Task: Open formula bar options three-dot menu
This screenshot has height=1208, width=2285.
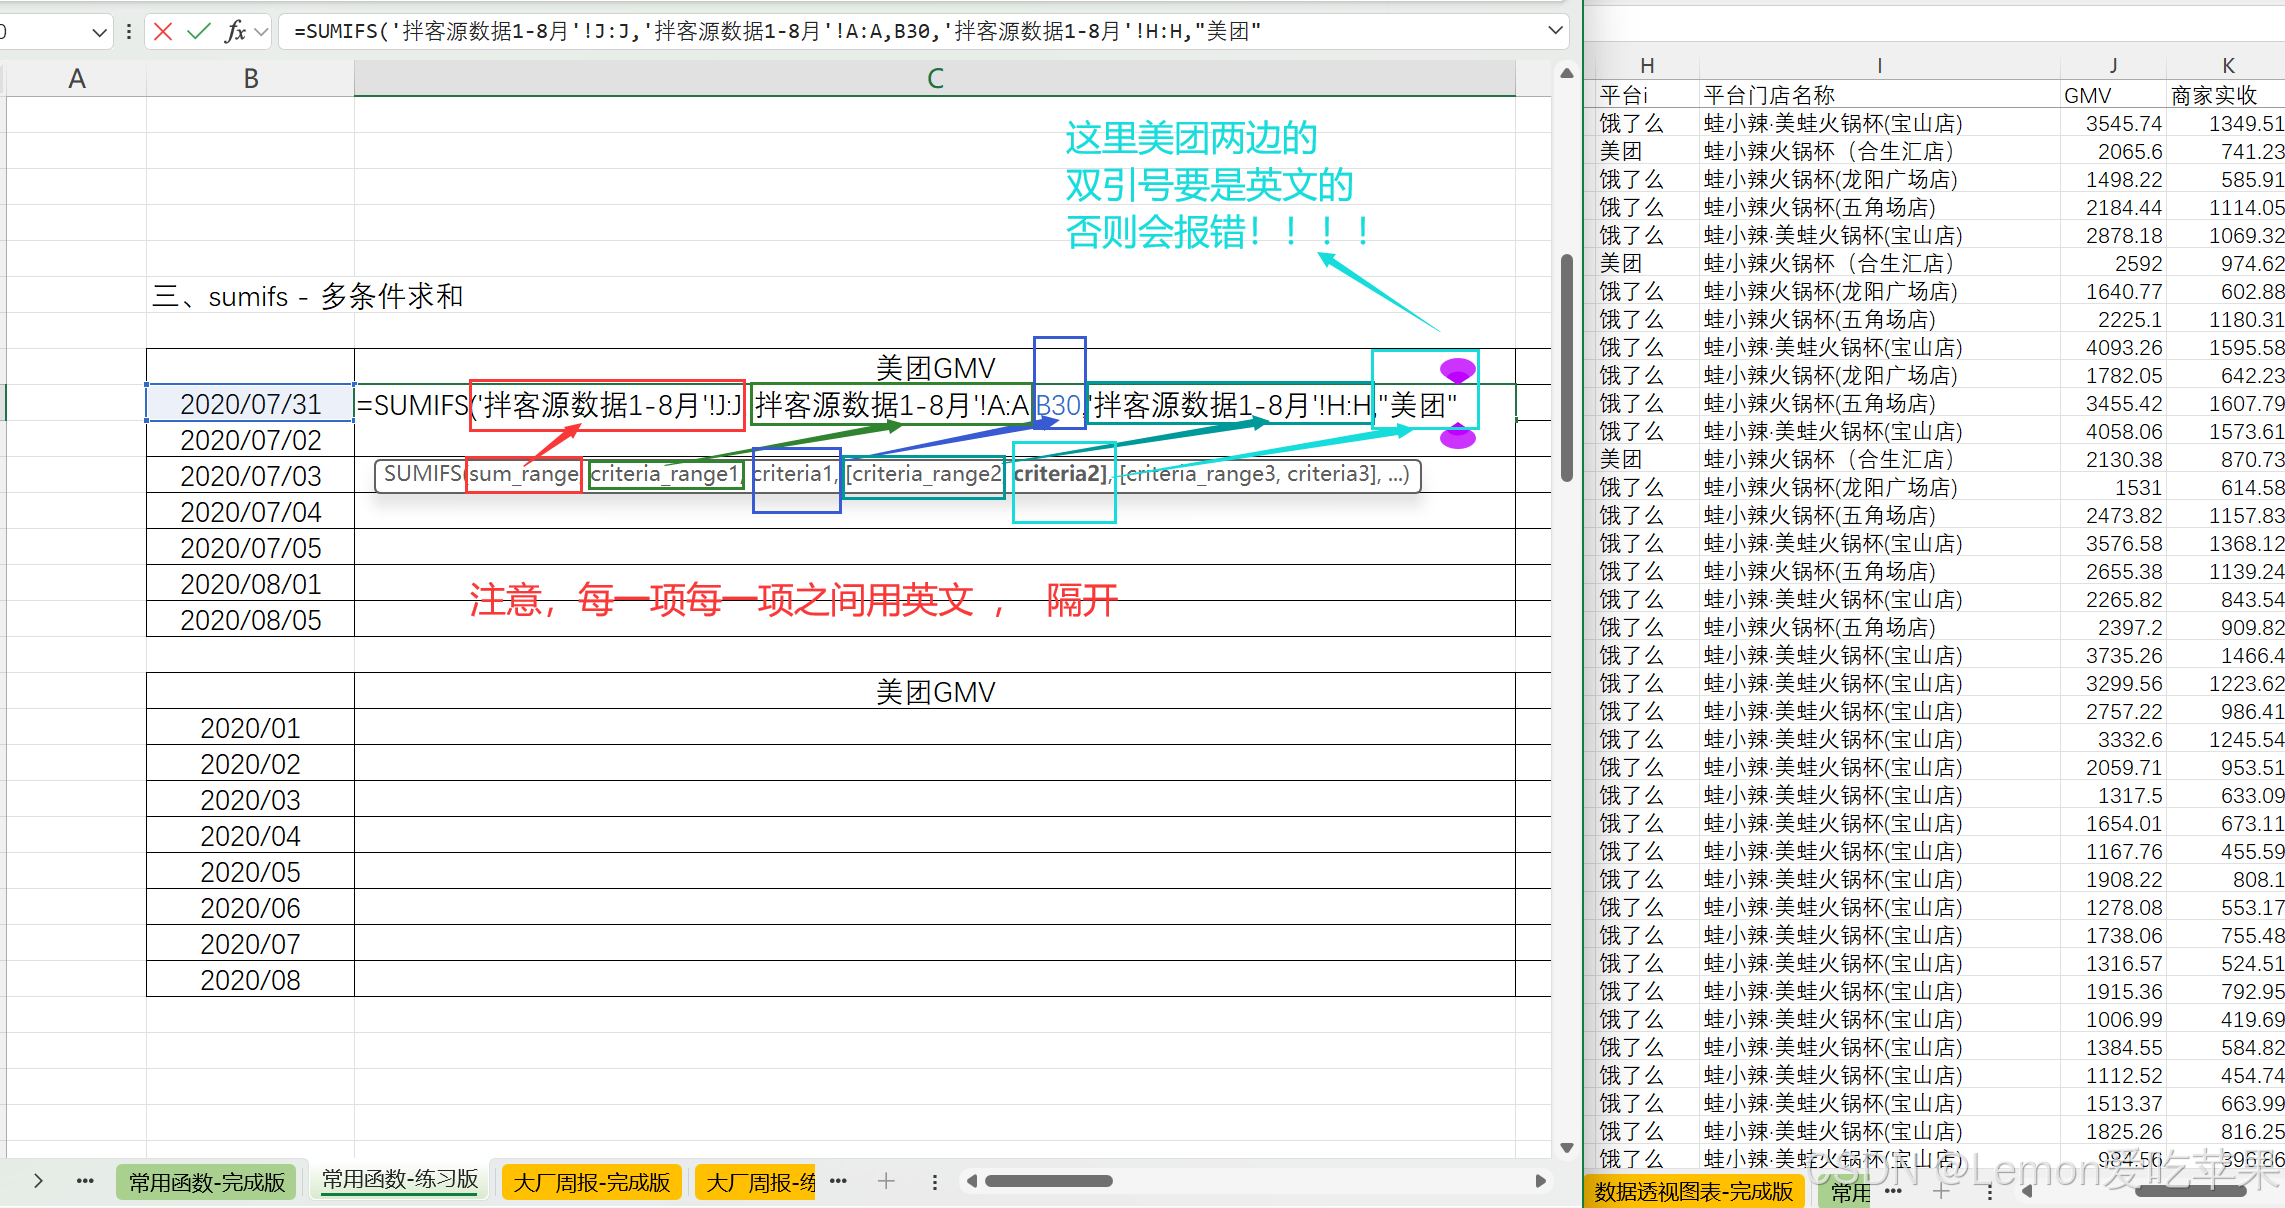Action: [x=129, y=32]
